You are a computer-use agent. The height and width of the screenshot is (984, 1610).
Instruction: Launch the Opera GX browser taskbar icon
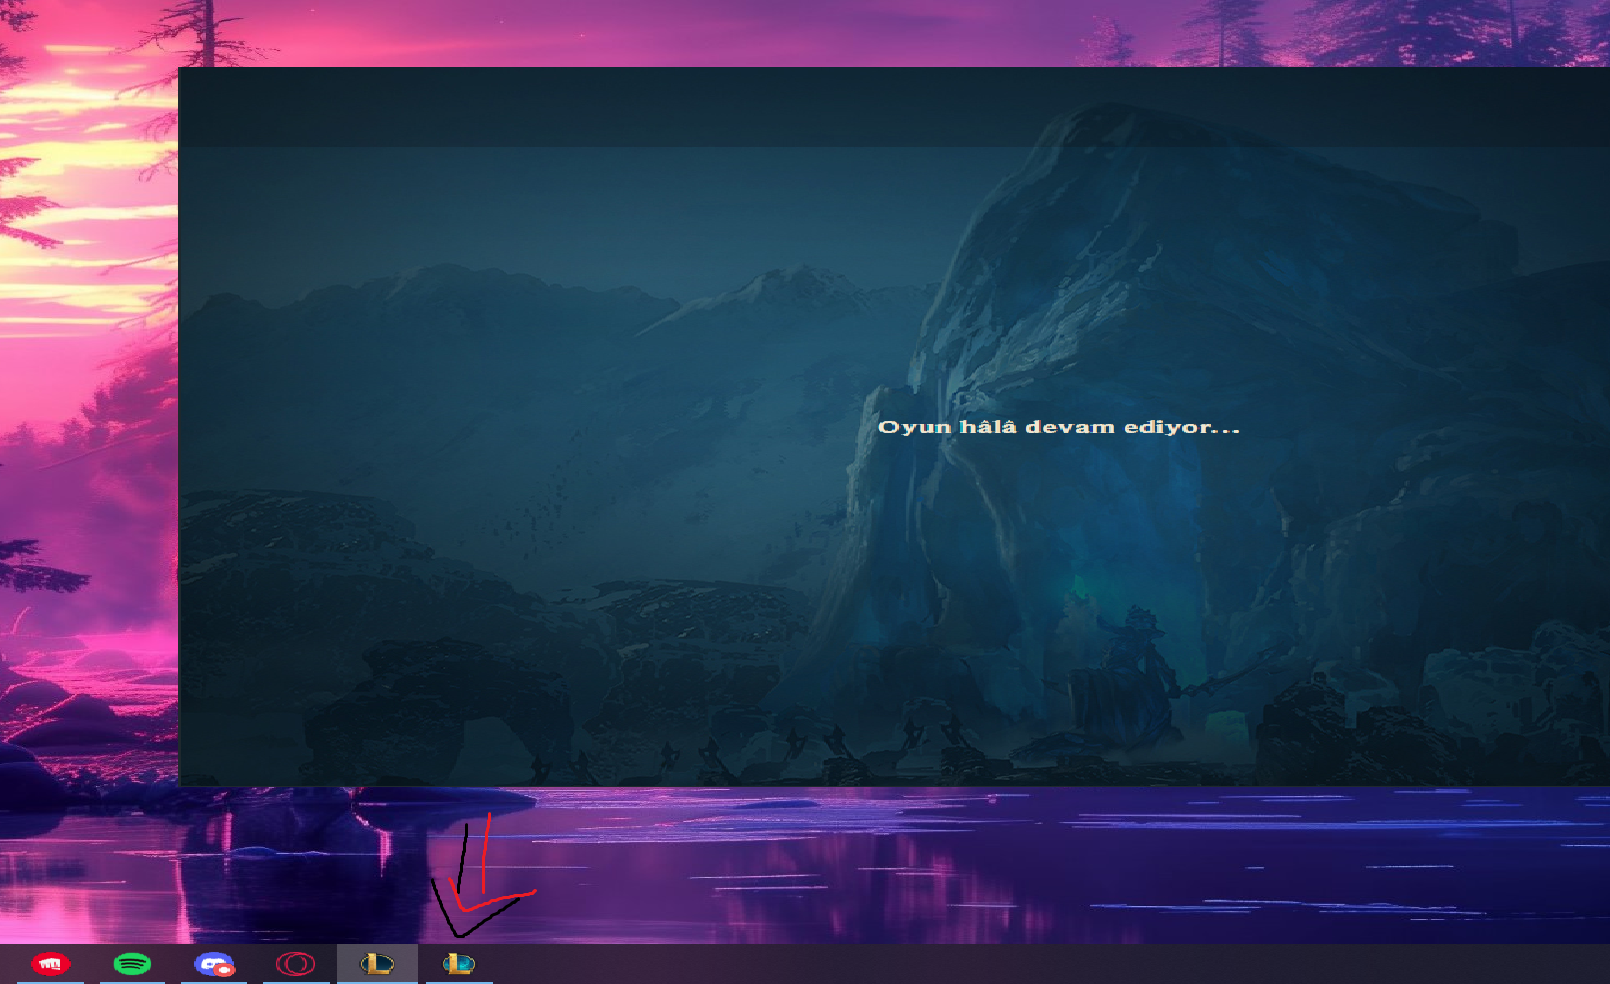point(295,964)
